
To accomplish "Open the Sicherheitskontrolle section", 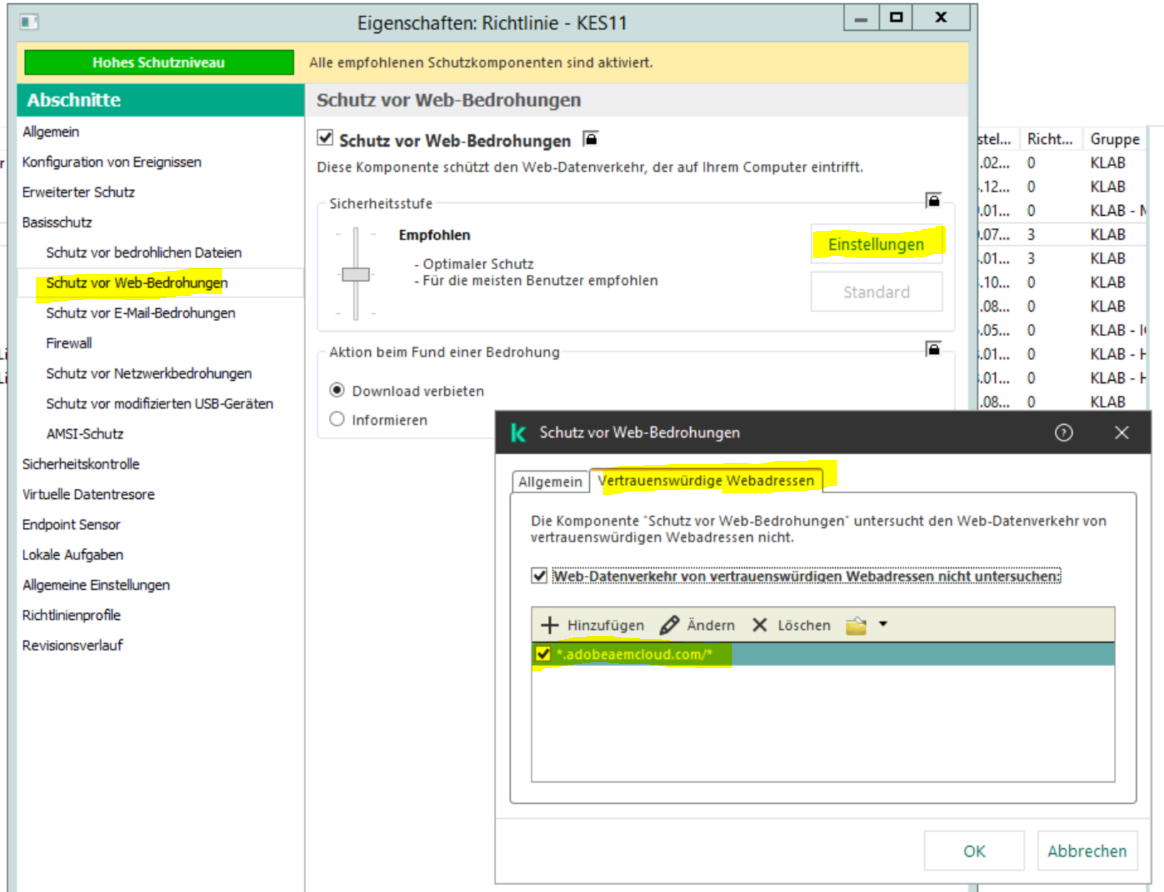I will tap(81, 465).
